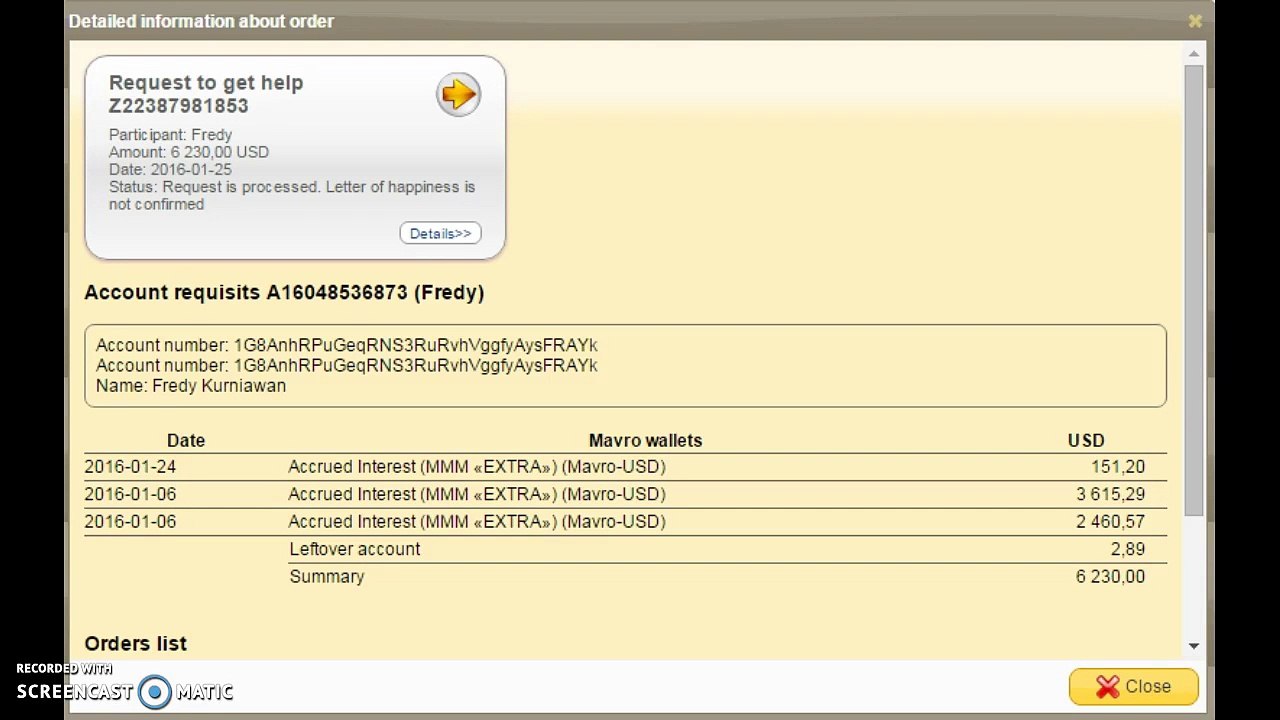Viewport: 1280px width, 720px height.
Task: Click Account requisits A16048536873 heading
Action: 284,293
